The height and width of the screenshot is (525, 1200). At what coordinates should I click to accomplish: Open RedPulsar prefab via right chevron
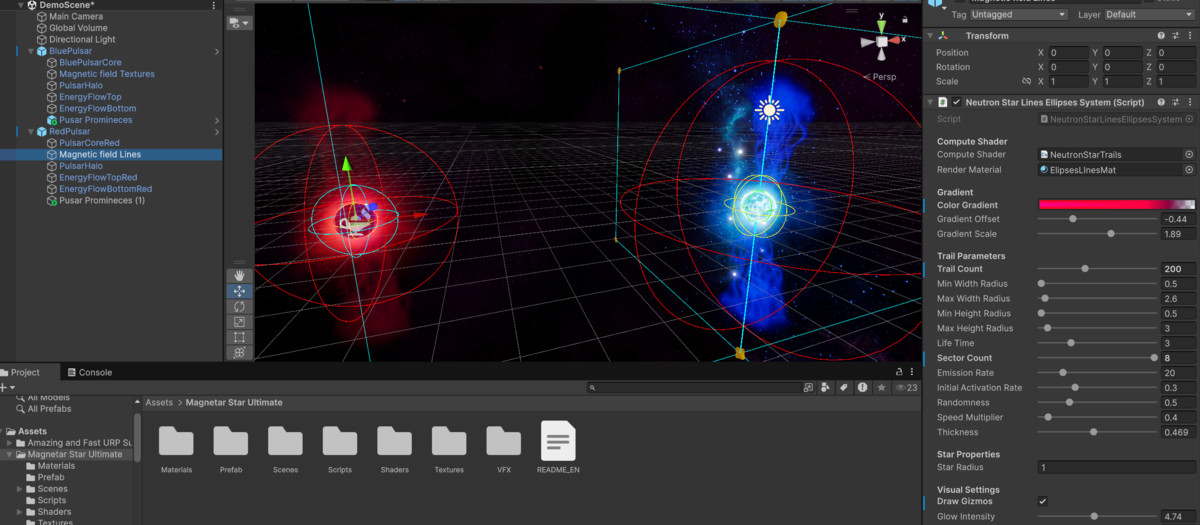216,131
